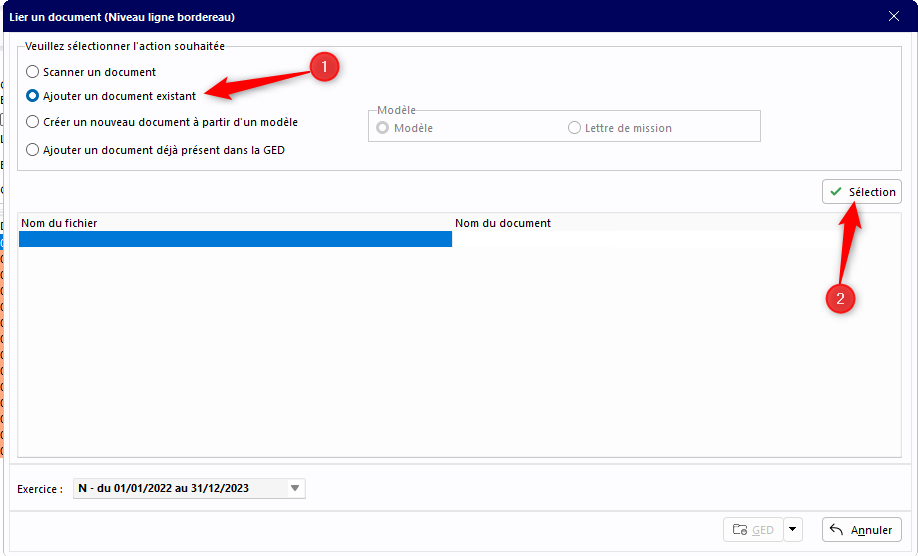Screen dimensions: 918x556
Task: Choose the Lettre de mission radio option
Action: (x=574, y=128)
